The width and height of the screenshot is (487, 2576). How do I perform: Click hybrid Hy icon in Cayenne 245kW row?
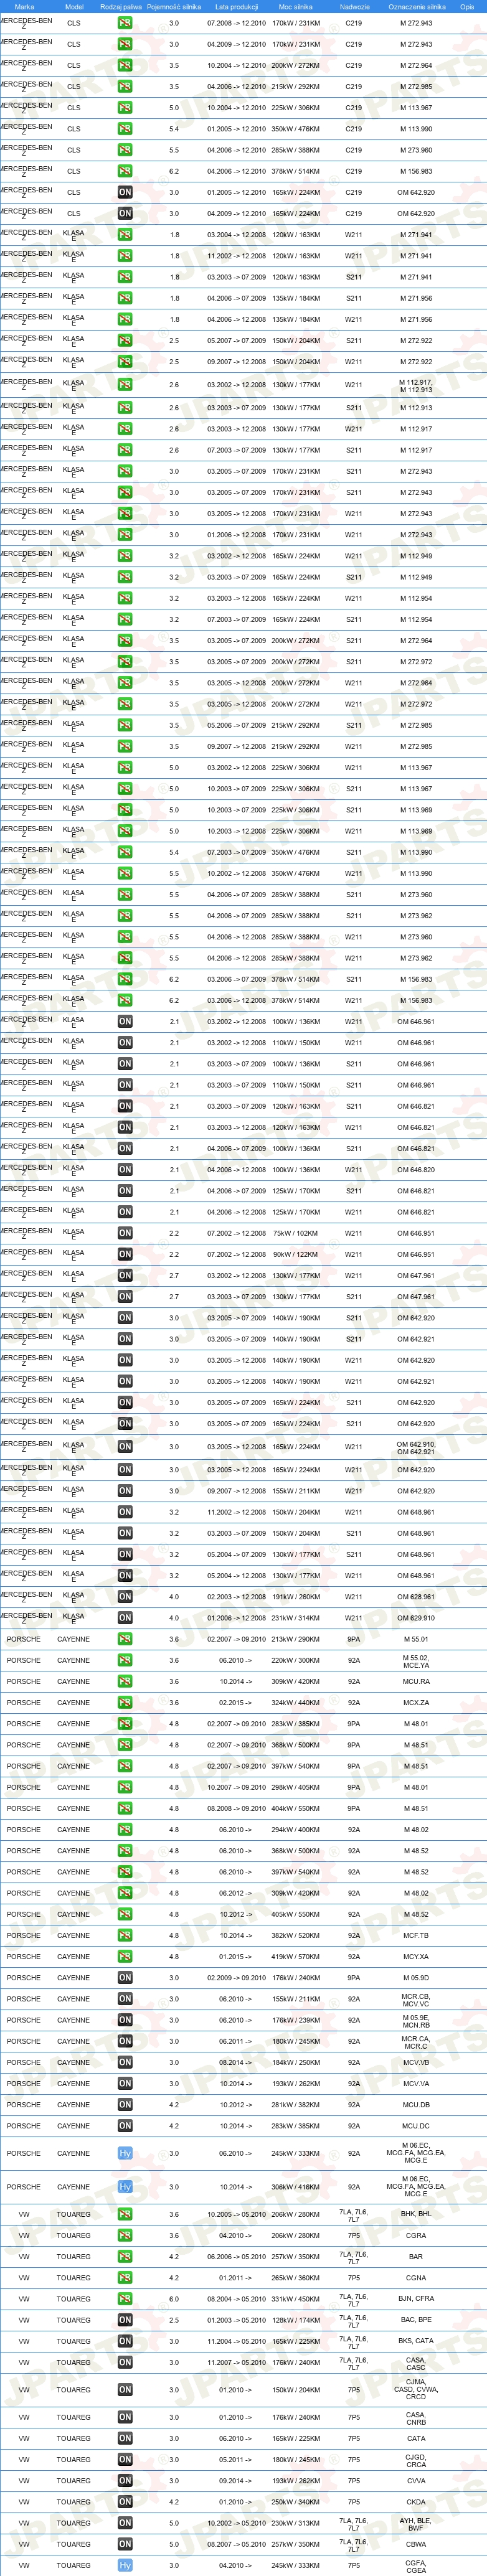coord(125,2153)
